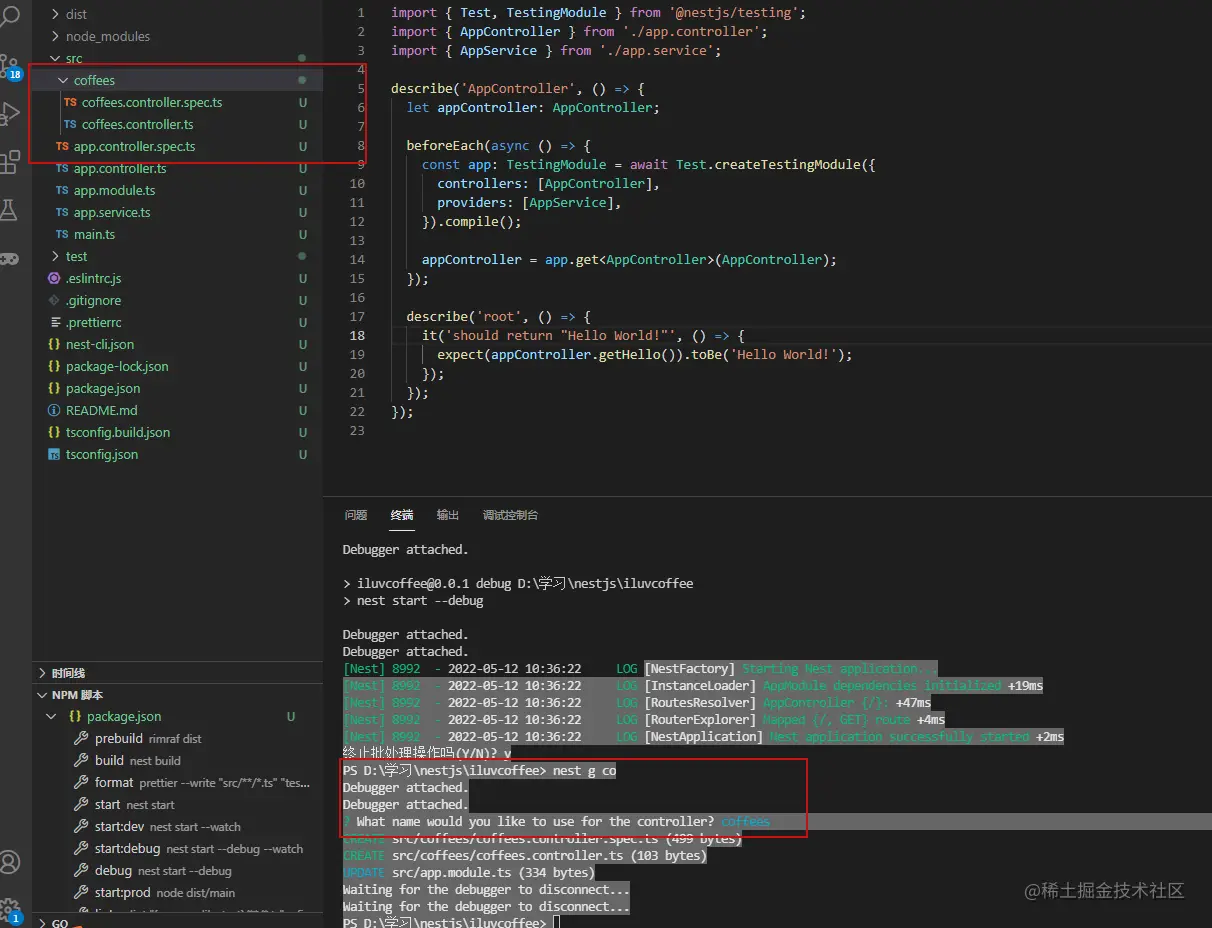The width and height of the screenshot is (1212, 928).
Task: Open the Accounts menu icon
Action: 9,862
